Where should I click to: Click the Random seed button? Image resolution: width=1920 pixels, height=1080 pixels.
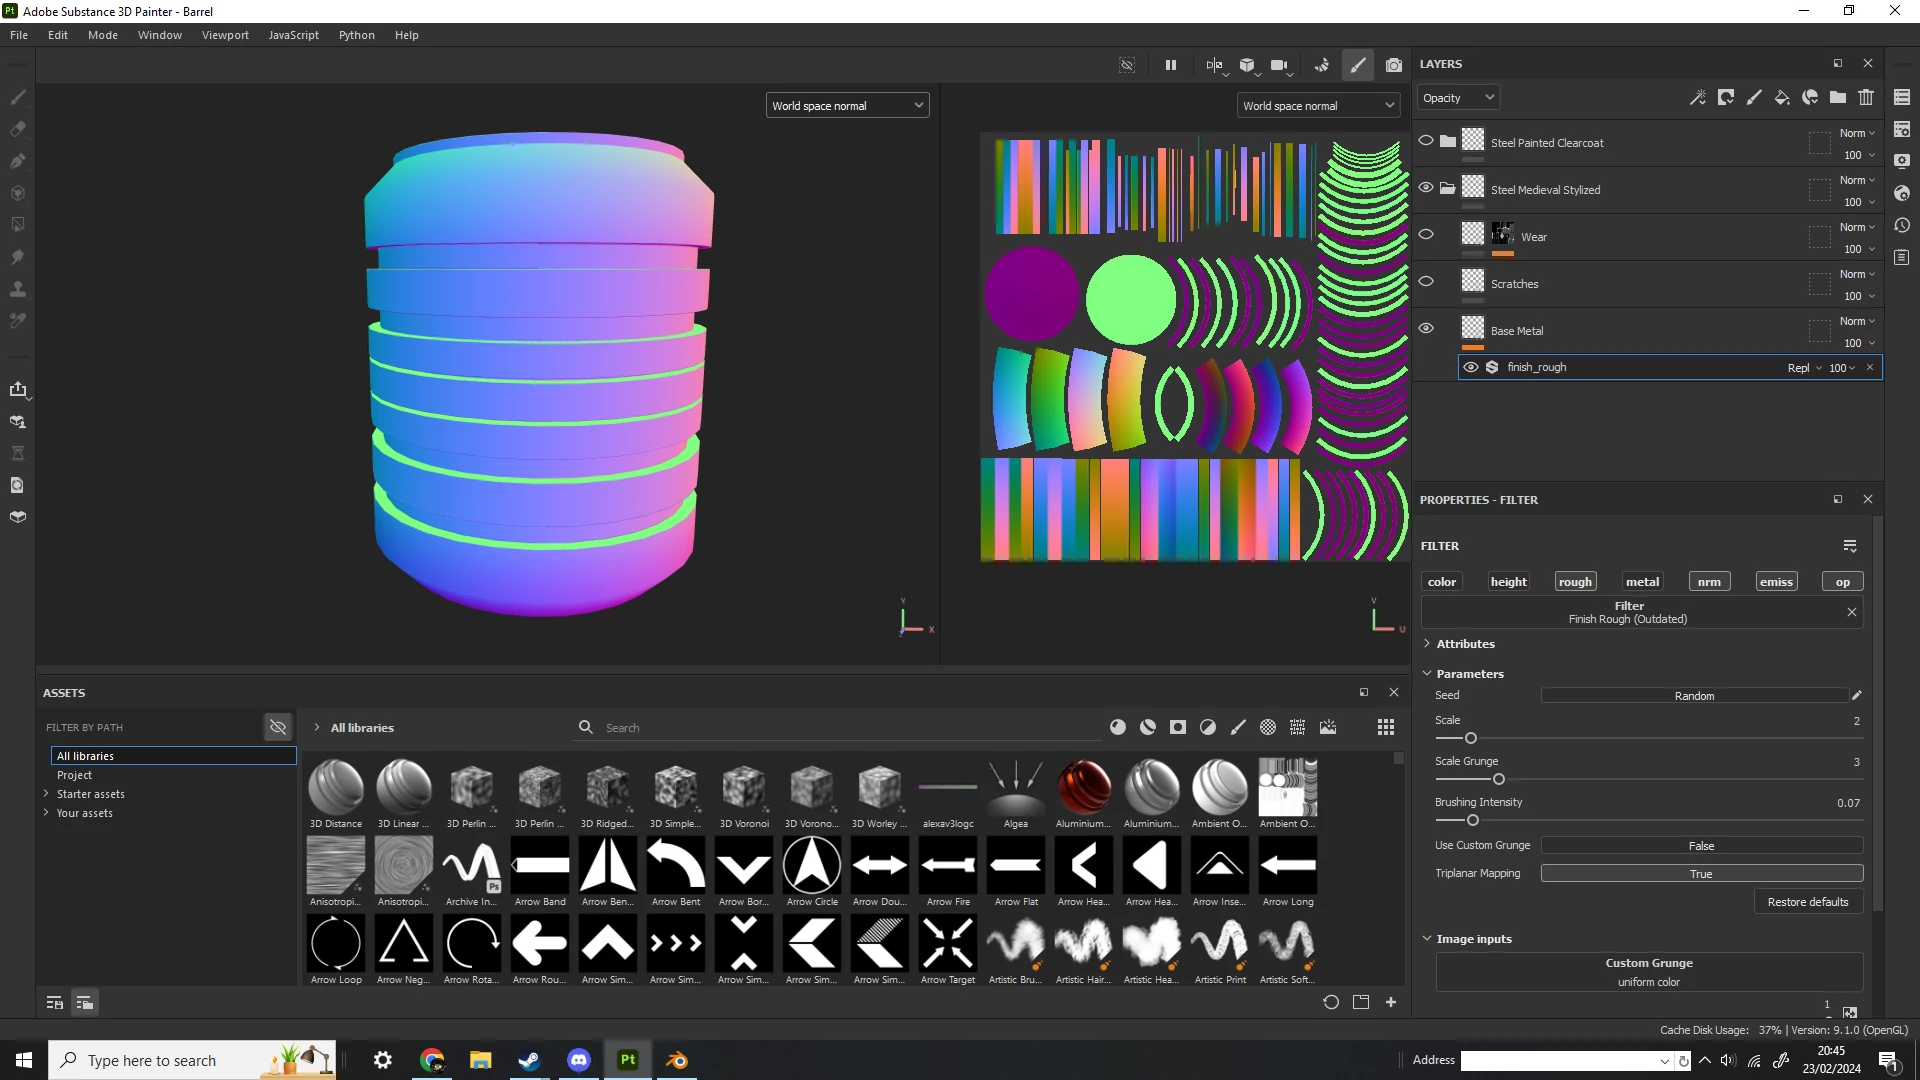click(x=1693, y=696)
